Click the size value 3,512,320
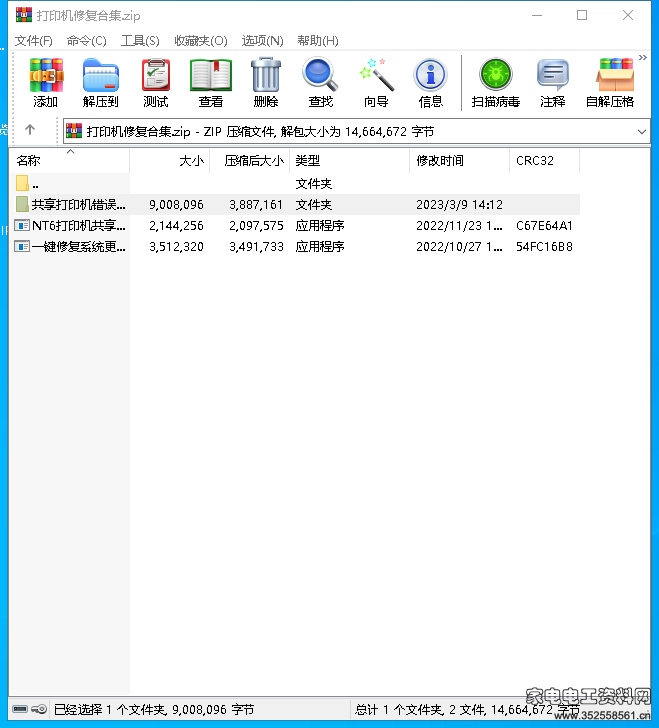 pyautogui.click(x=176, y=247)
